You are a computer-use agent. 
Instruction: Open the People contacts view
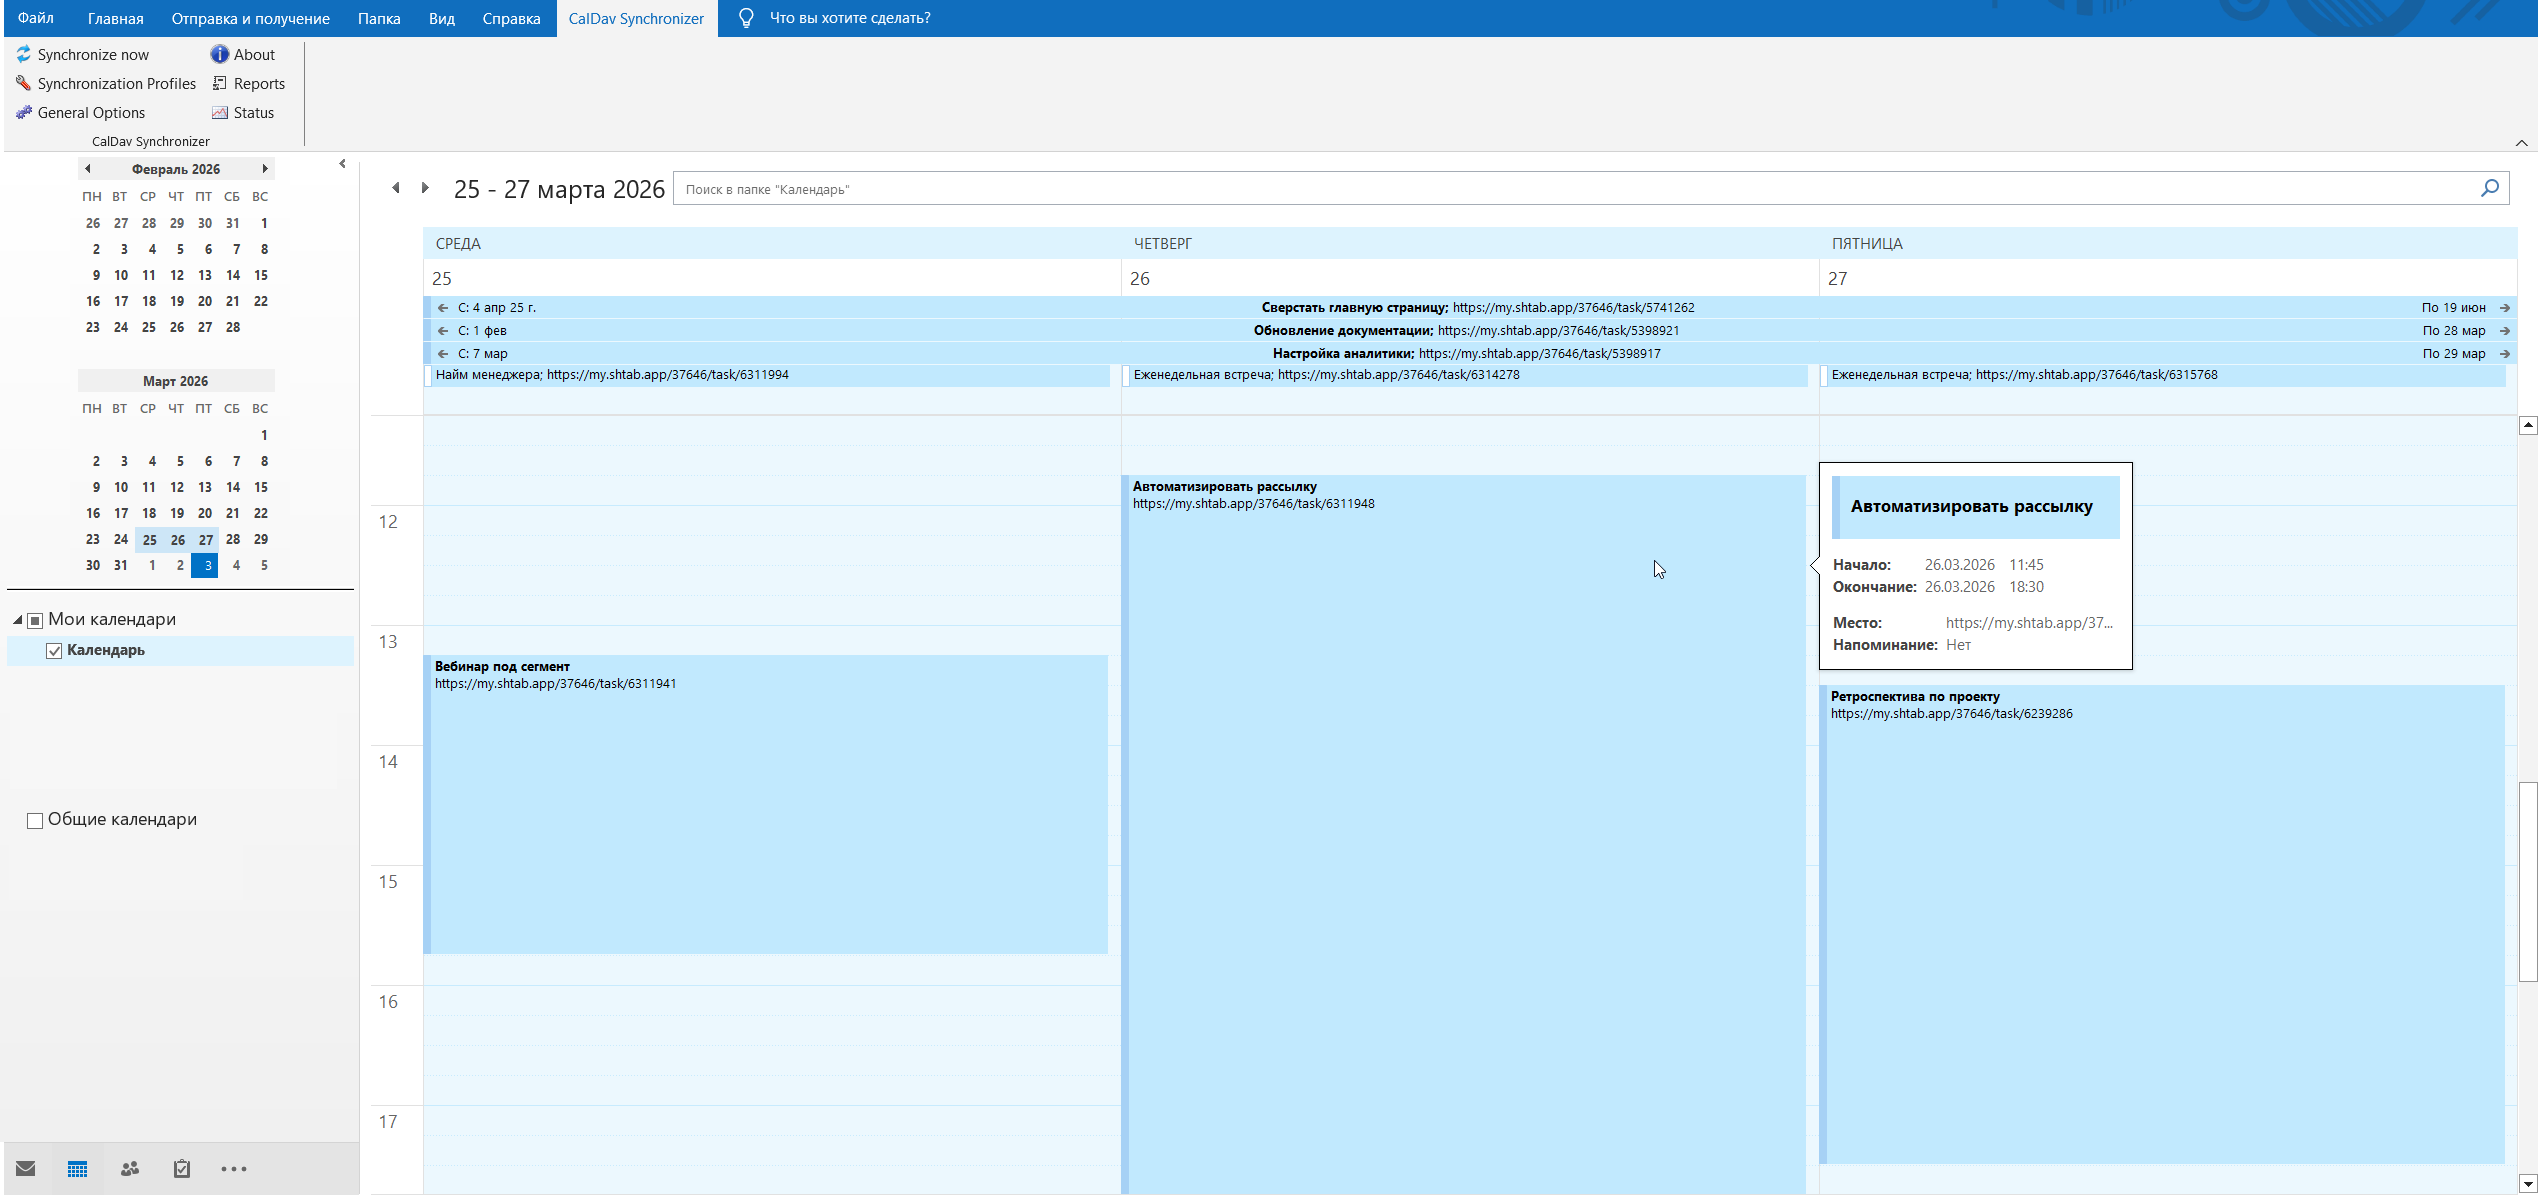[x=130, y=1168]
